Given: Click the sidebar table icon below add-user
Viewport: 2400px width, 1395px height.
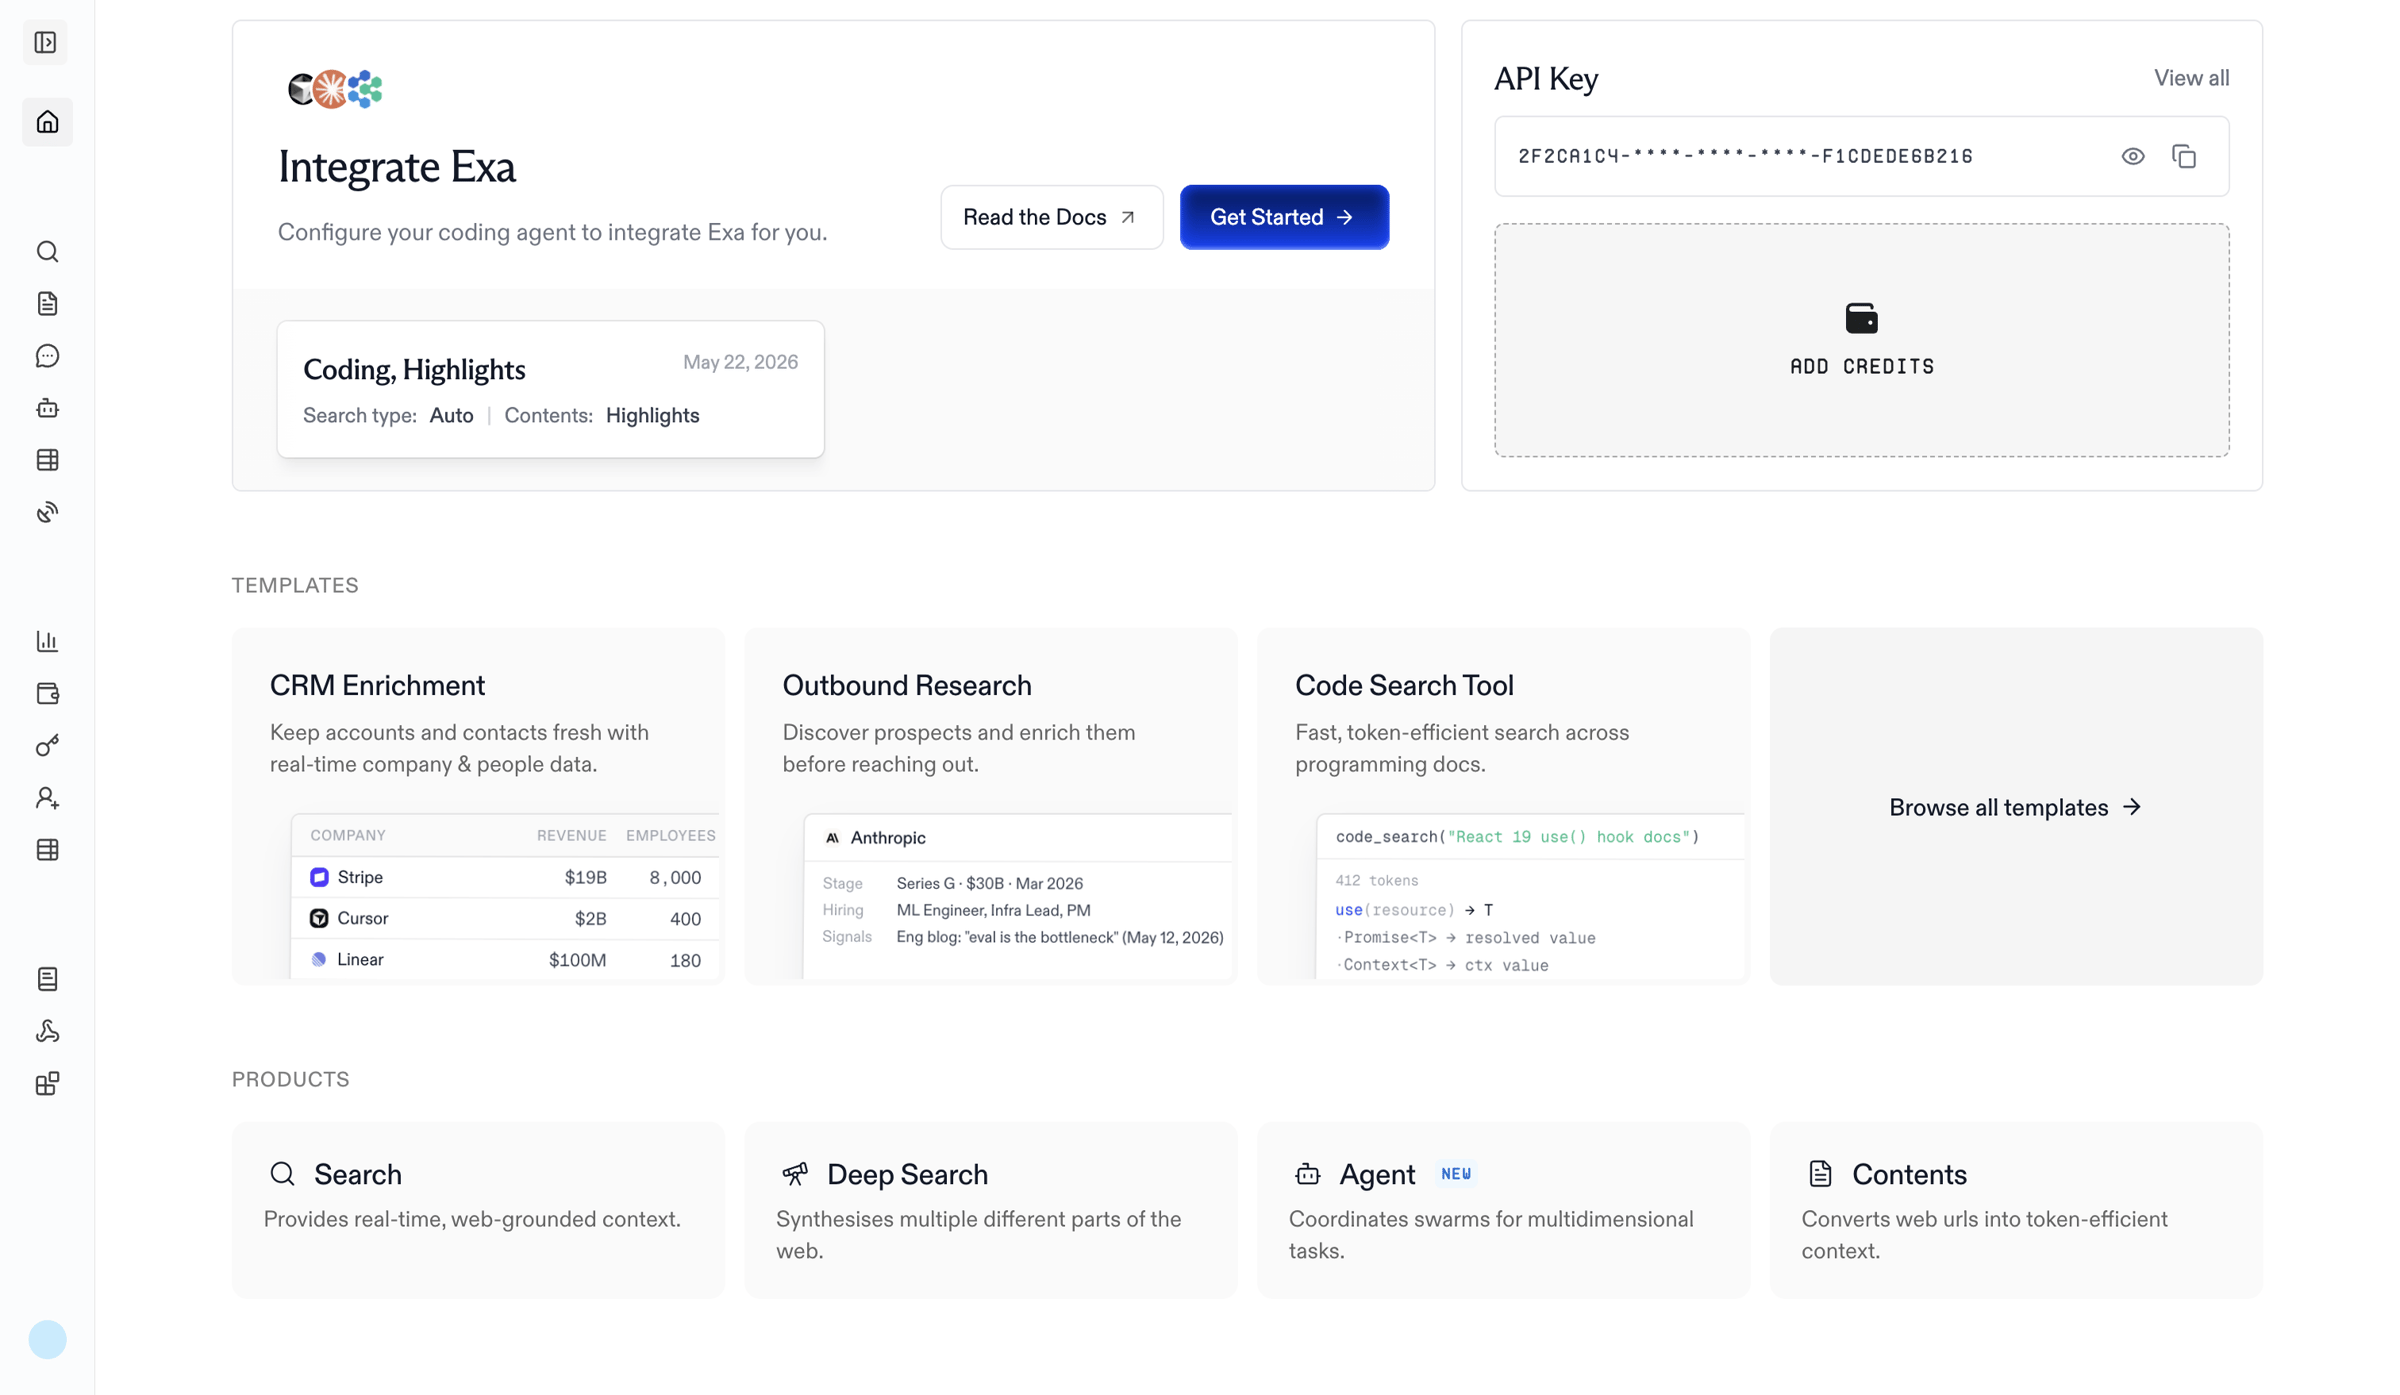Looking at the screenshot, I should 47,850.
